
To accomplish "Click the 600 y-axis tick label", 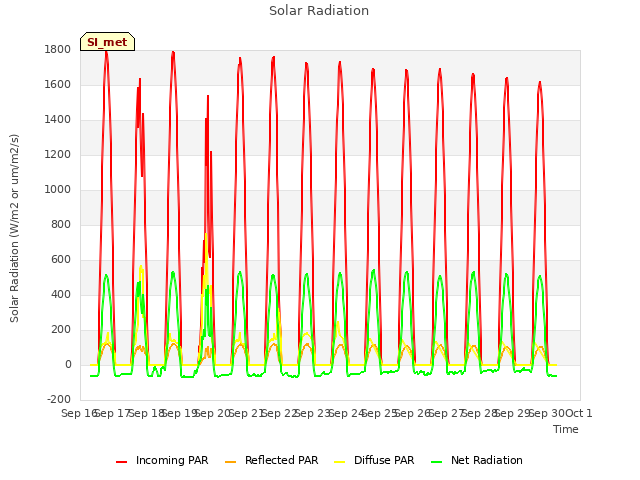I will (x=61, y=260).
